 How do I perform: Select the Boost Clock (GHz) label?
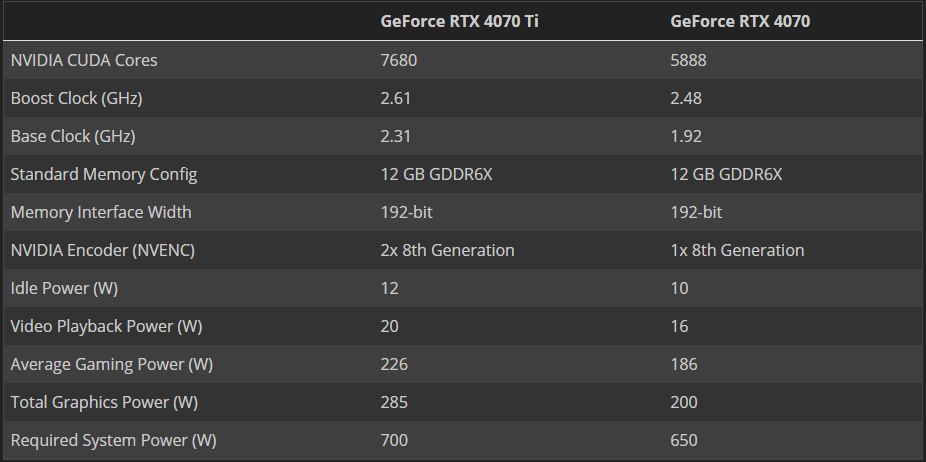(x=76, y=98)
